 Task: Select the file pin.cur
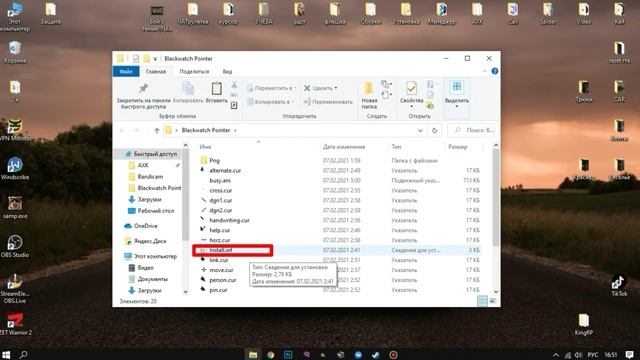click(x=218, y=290)
